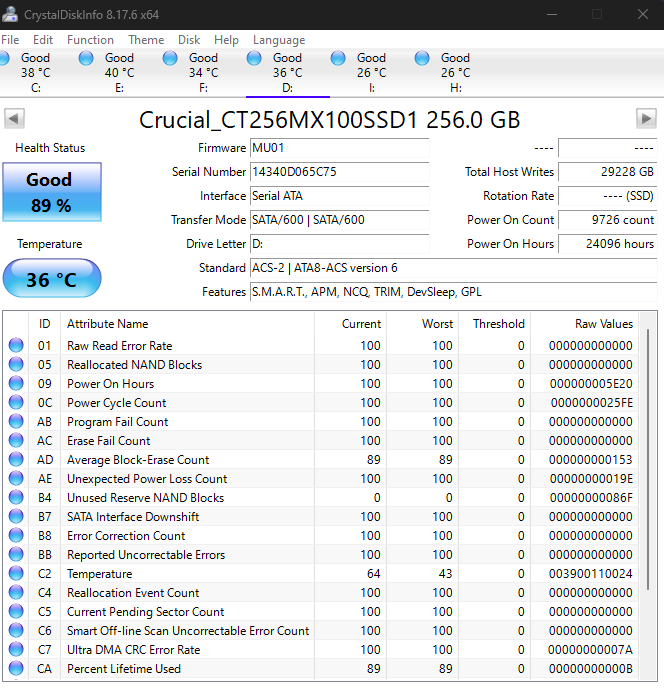Image resolution: width=664 pixels, height=688 pixels.
Task: Click the Rotation Rate value (SSD)
Action: tap(608, 196)
